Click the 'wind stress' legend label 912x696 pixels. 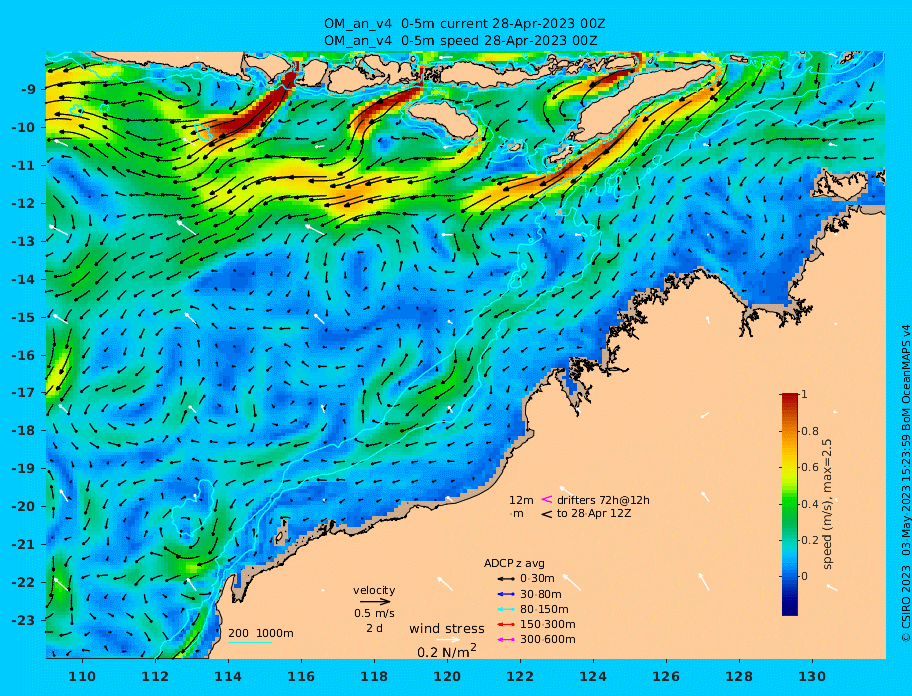[x=447, y=629]
